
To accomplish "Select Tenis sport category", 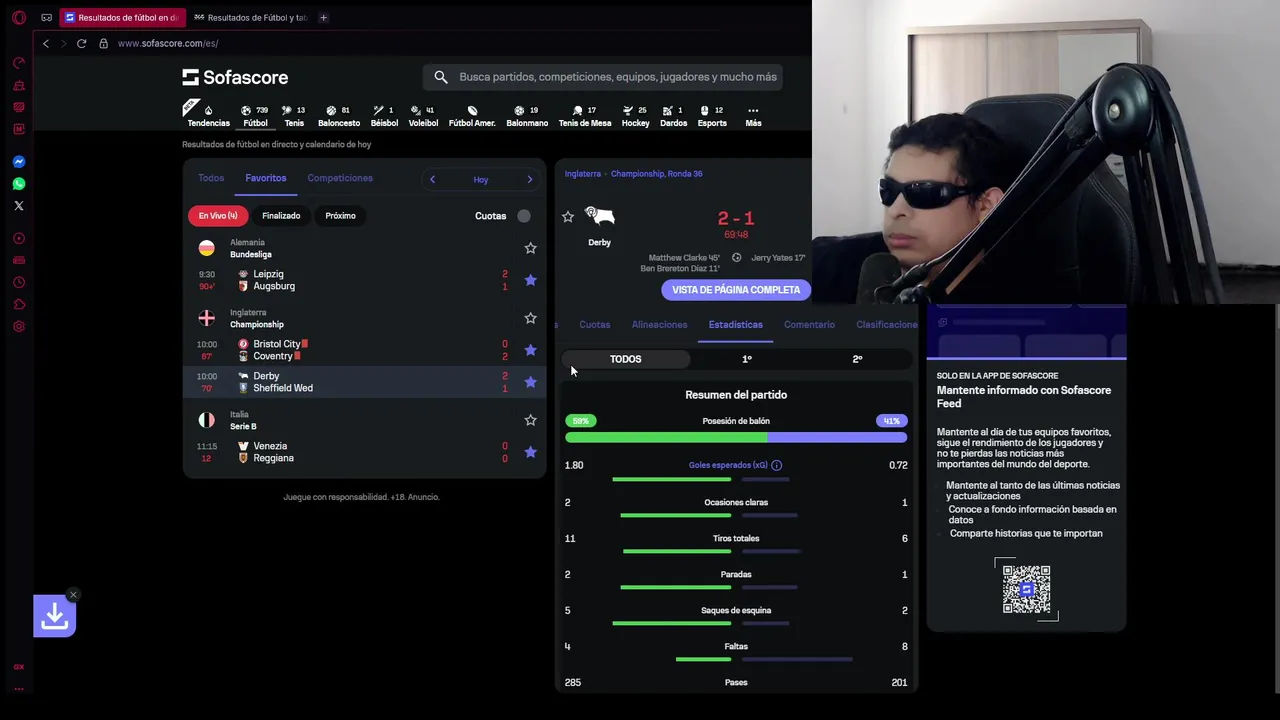I will (x=294, y=116).
